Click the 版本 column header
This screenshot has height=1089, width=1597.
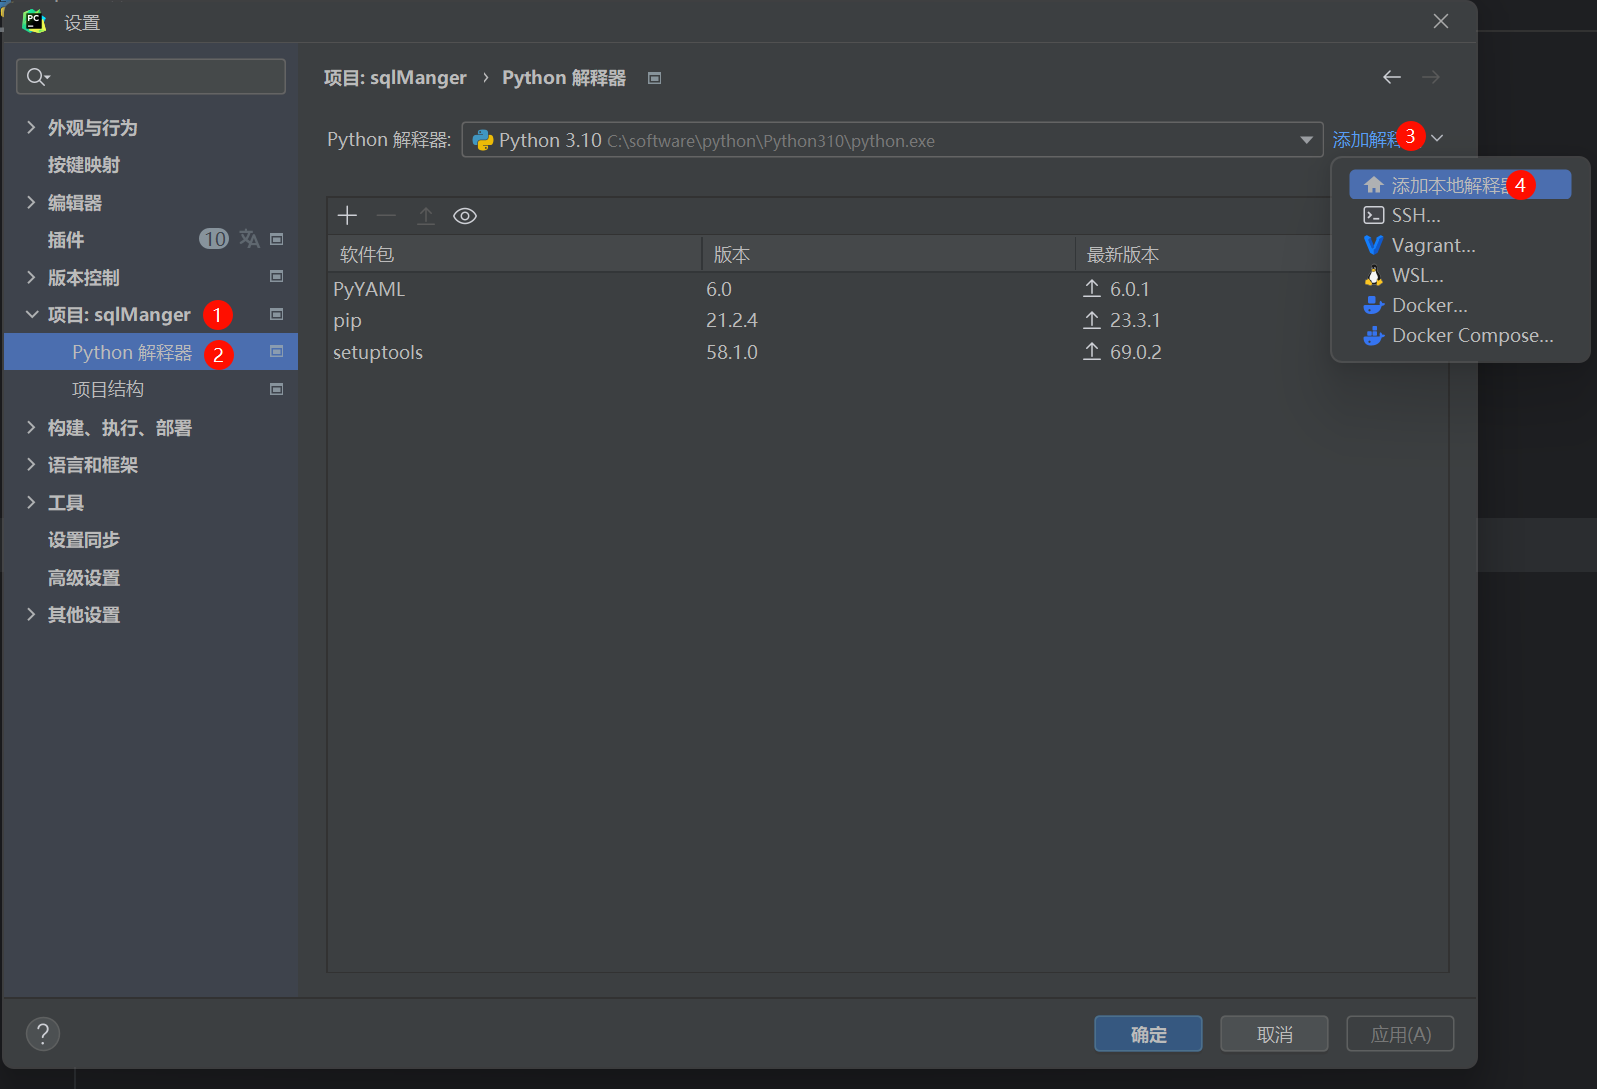pyautogui.click(x=888, y=254)
